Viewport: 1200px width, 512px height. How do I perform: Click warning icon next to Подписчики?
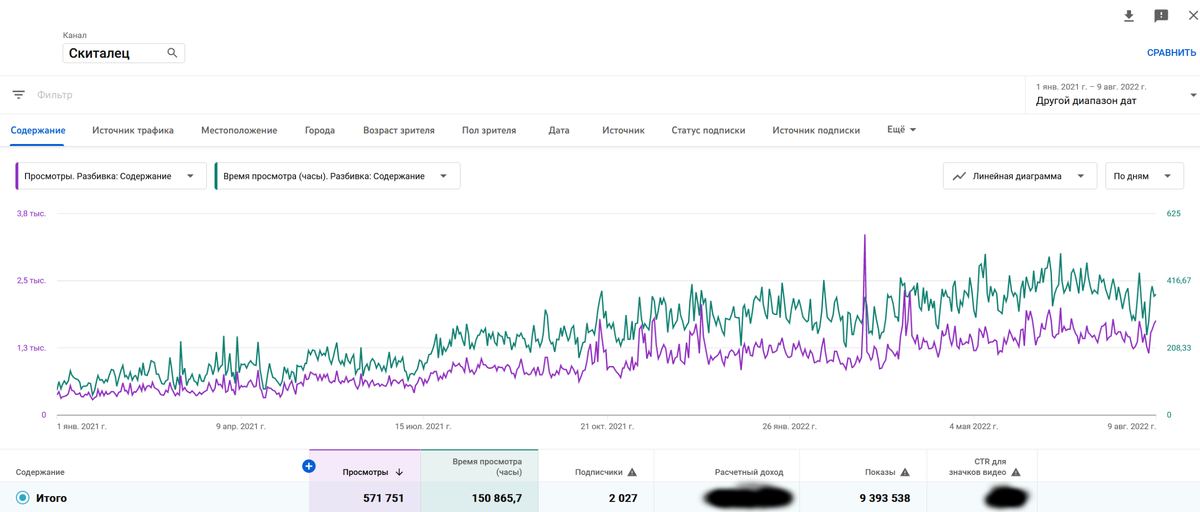(x=632, y=472)
